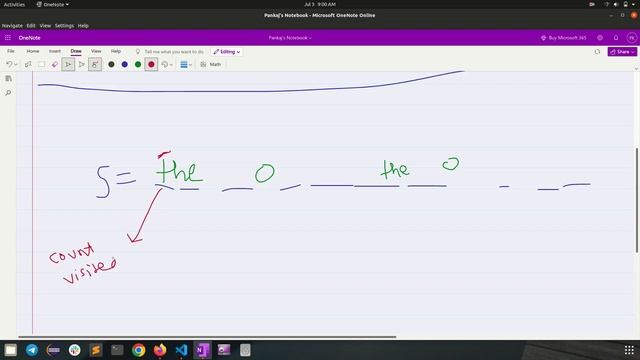
Task: Click the Tell me what you want search box
Action: (x=170, y=52)
